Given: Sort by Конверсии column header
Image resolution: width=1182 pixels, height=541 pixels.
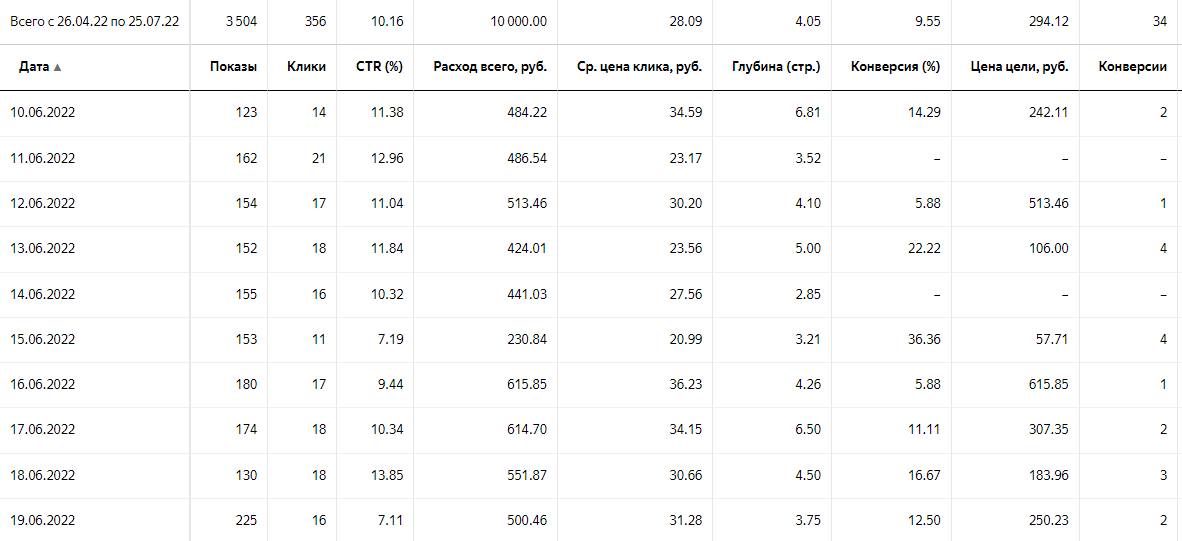Looking at the screenshot, I should (x=1134, y=67).
